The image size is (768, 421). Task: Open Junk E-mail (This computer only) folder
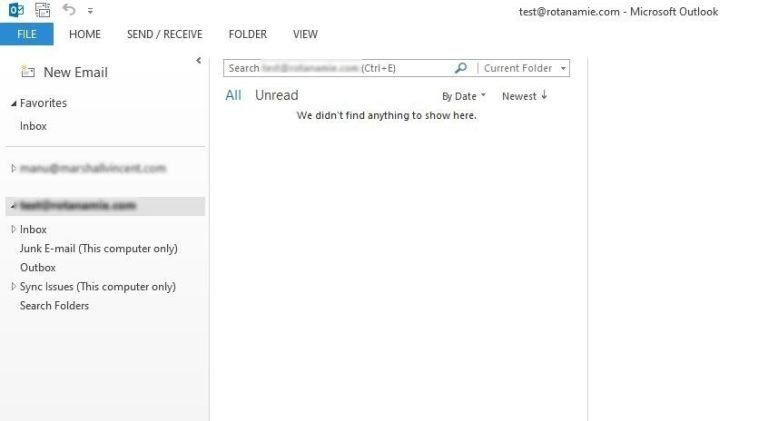pos(98,249)
